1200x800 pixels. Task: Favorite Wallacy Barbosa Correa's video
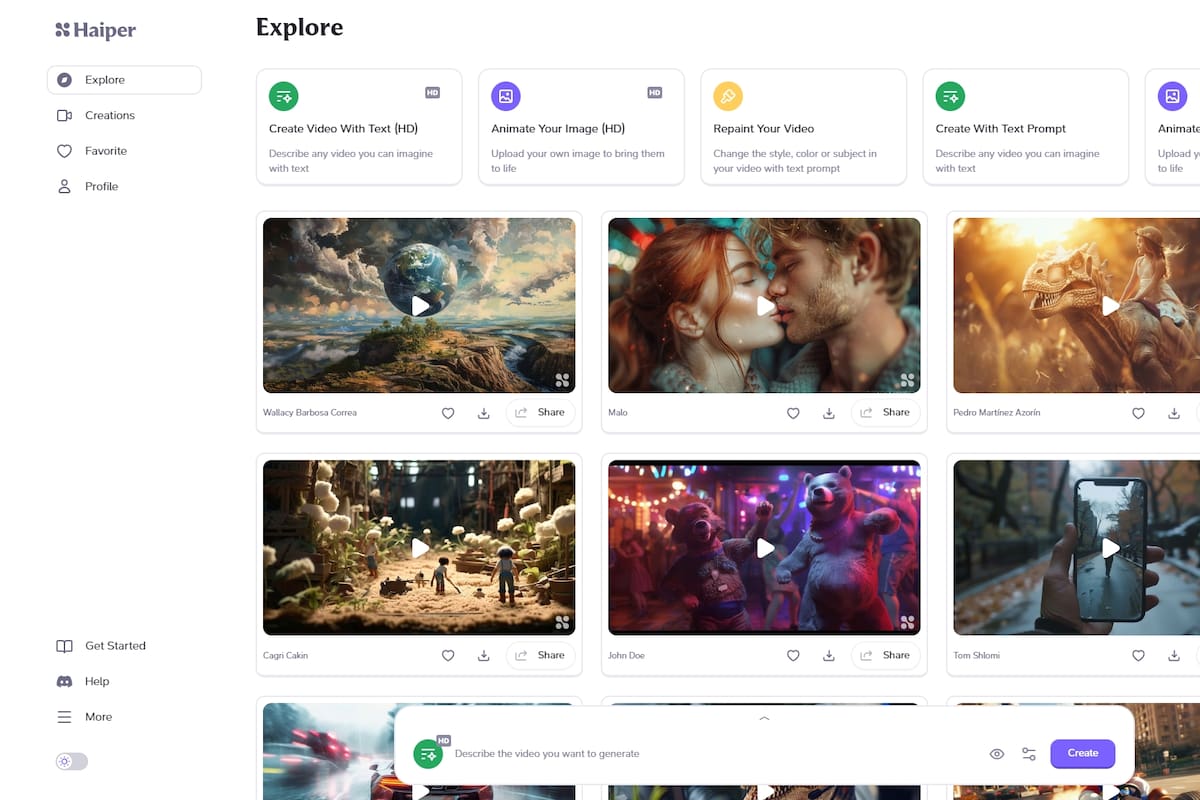tap(448, 412)
